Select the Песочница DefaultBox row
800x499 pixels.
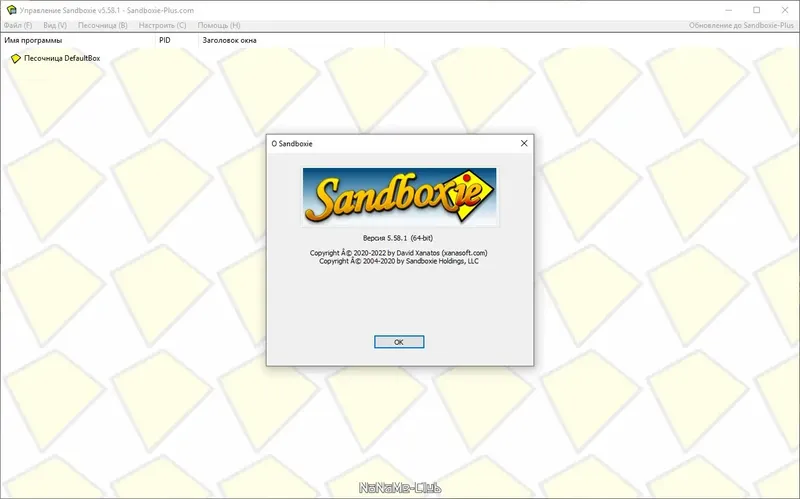coord(56,58)
